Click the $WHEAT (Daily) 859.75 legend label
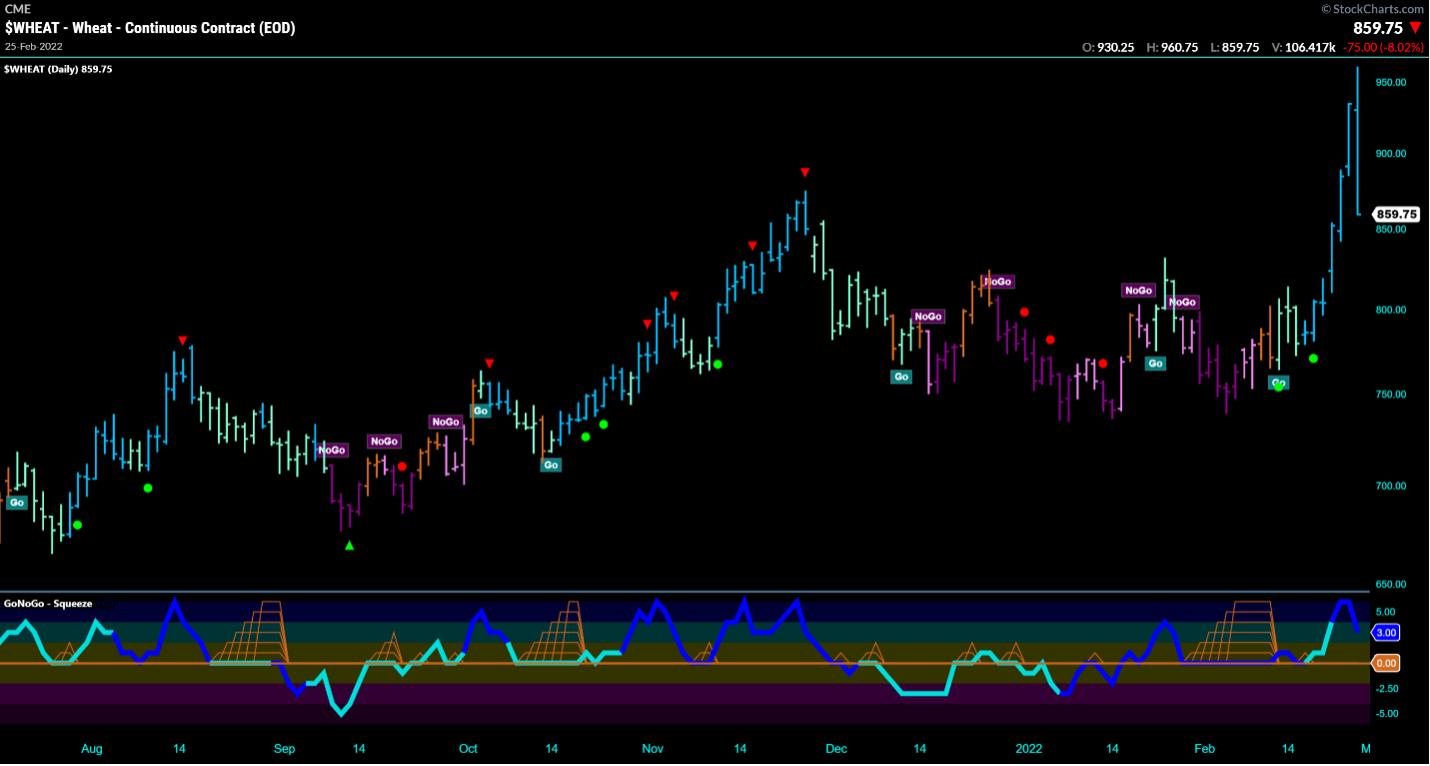The width and height of the screenshot is (1430, 766). pyautogui.click(x=58, y=69)
